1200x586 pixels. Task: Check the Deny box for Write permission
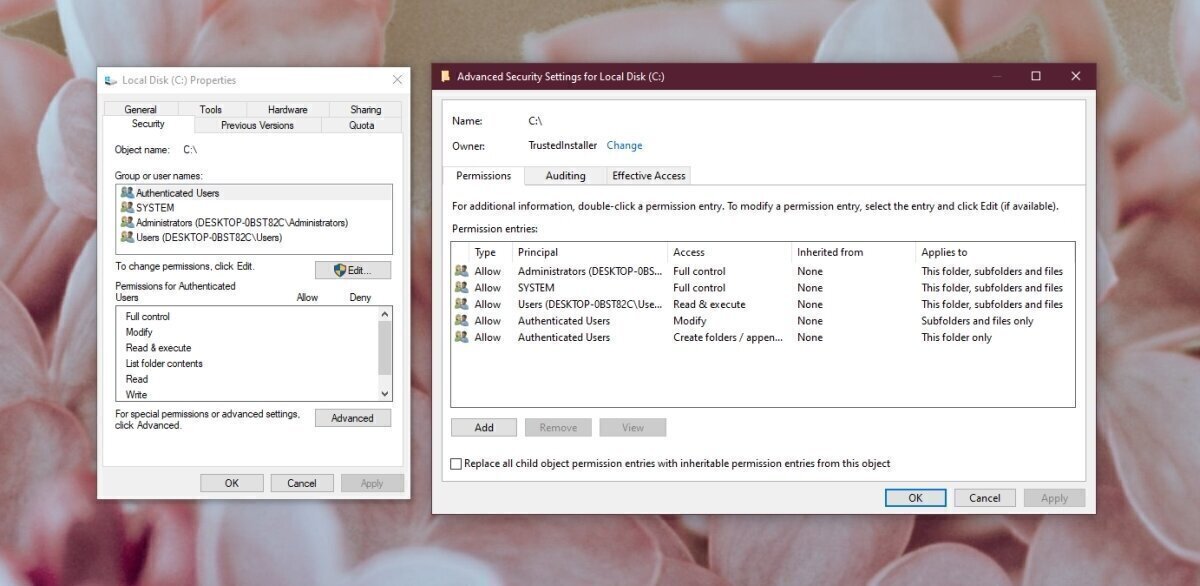click(x=360, y=393)
